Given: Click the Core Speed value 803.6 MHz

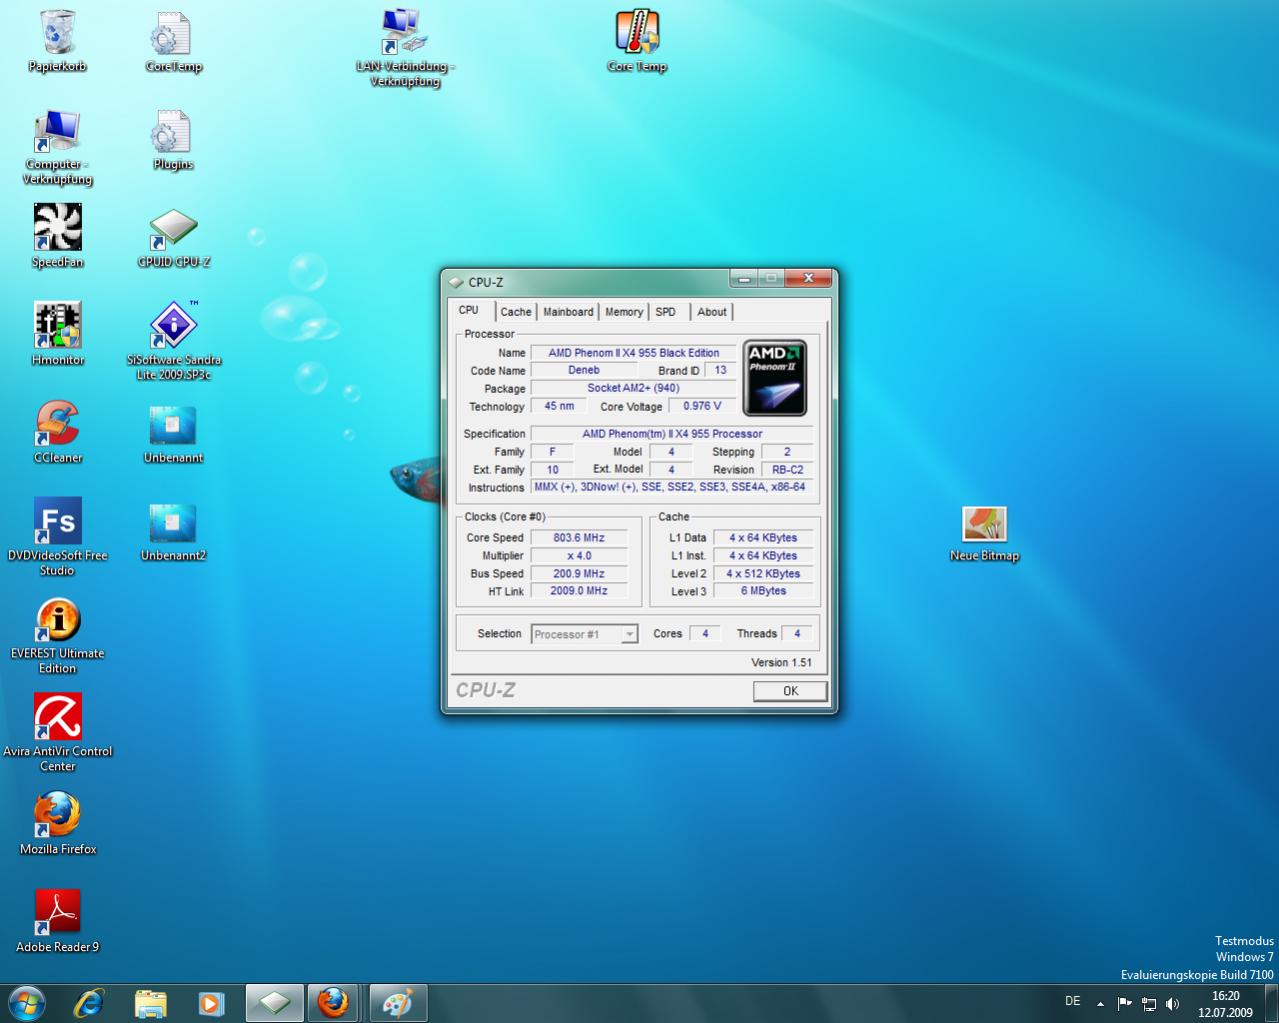Looking at the screenshot, I should (579, 537).
